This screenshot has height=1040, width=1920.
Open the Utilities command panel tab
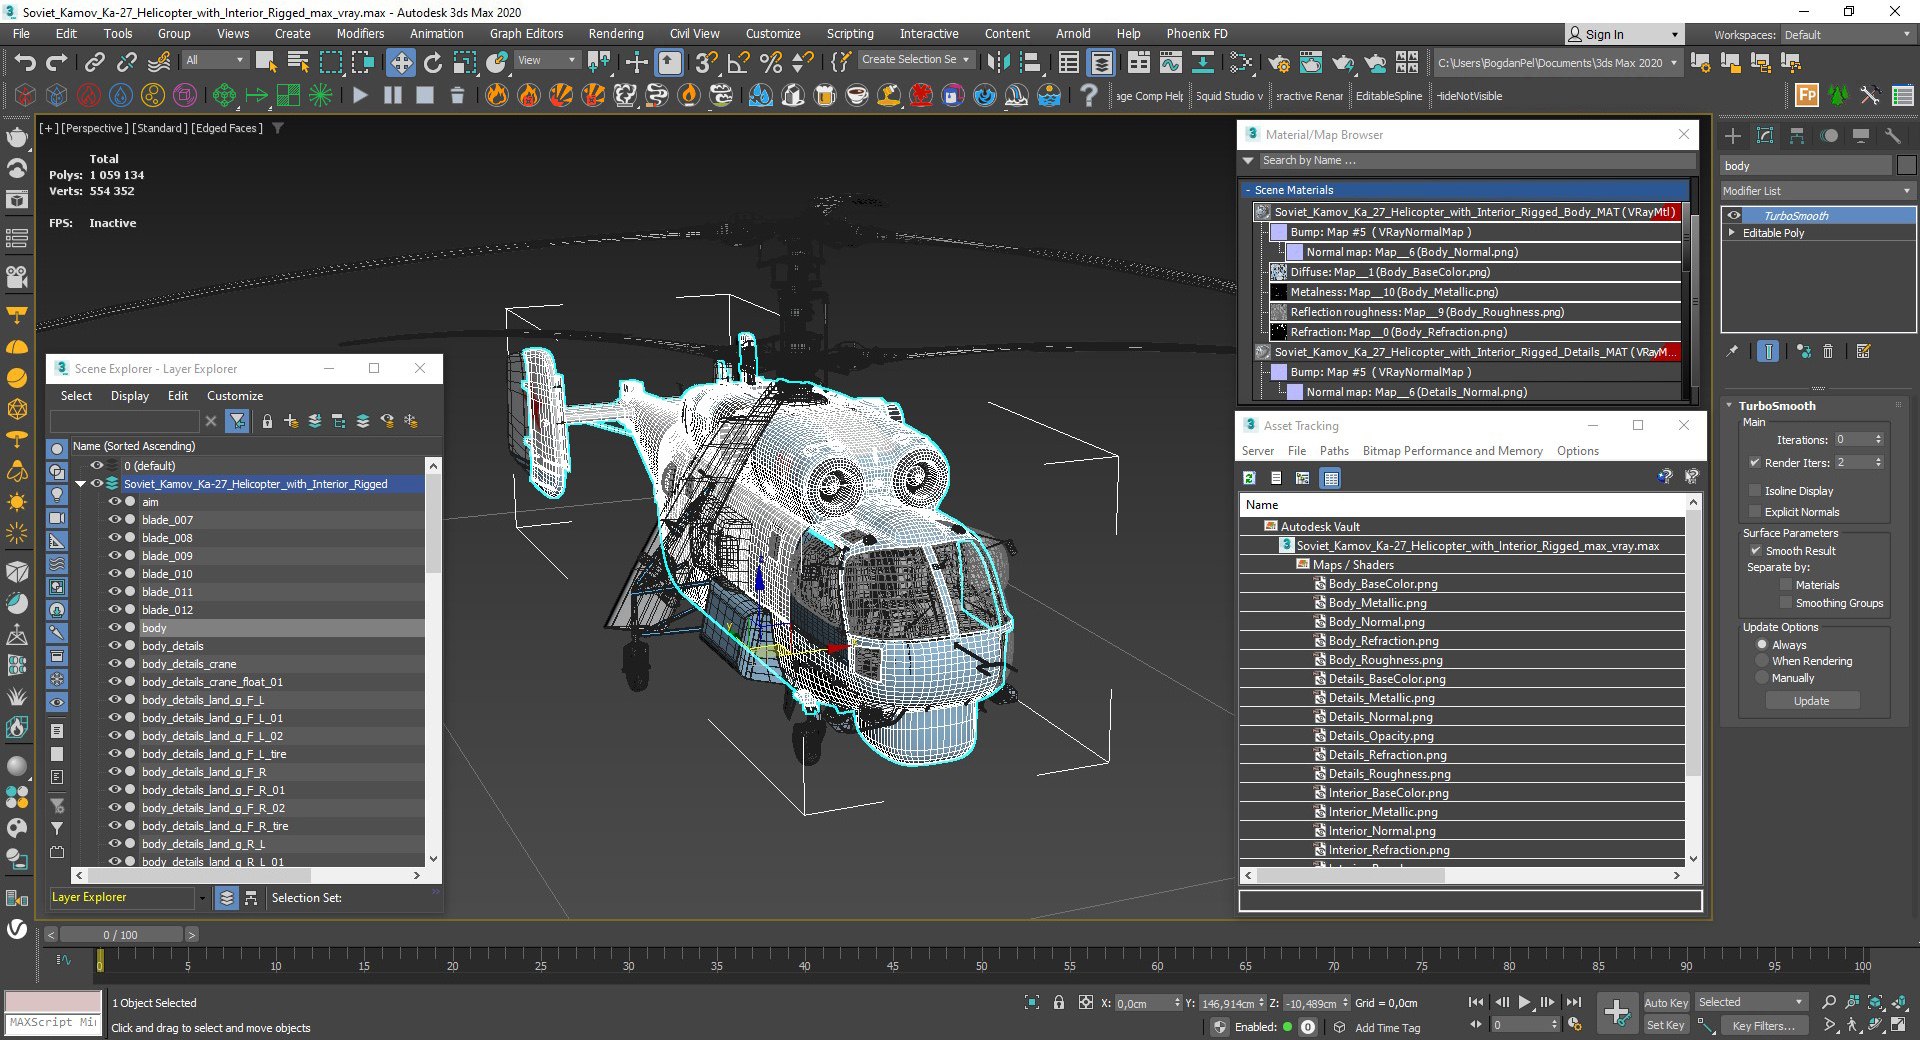click(1892, 136)
